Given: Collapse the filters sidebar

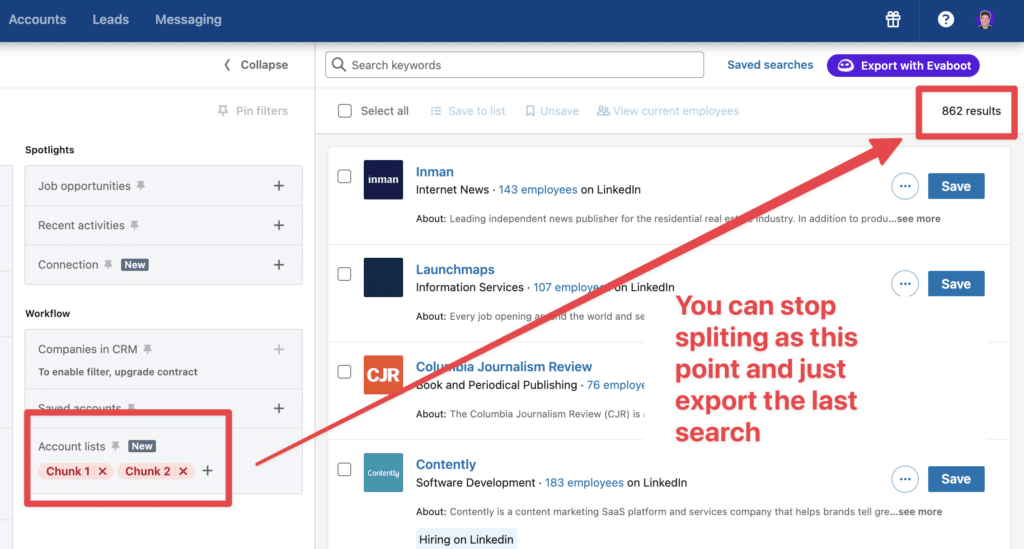Looking at the screenshot, I should pyautogui.click(x=256, y=65).
